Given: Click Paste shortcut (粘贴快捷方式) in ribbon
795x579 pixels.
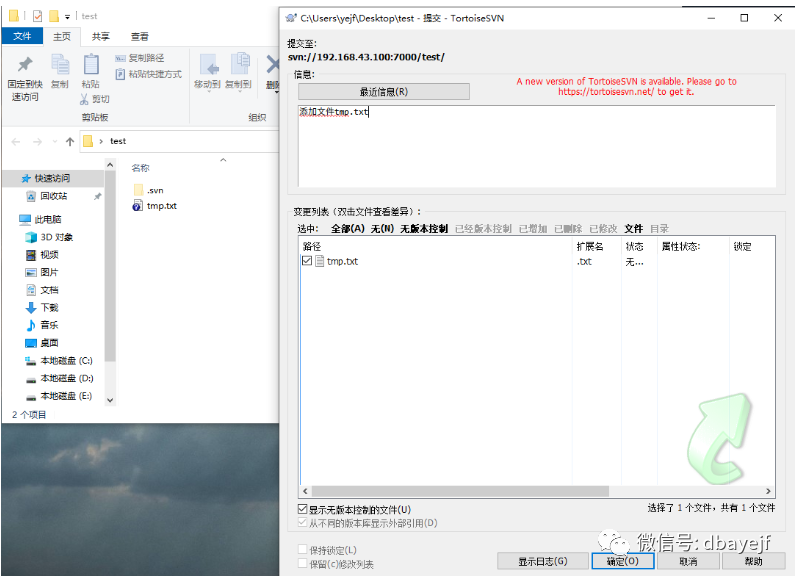Looking at the screenshot, I should [x=149, y=75].
